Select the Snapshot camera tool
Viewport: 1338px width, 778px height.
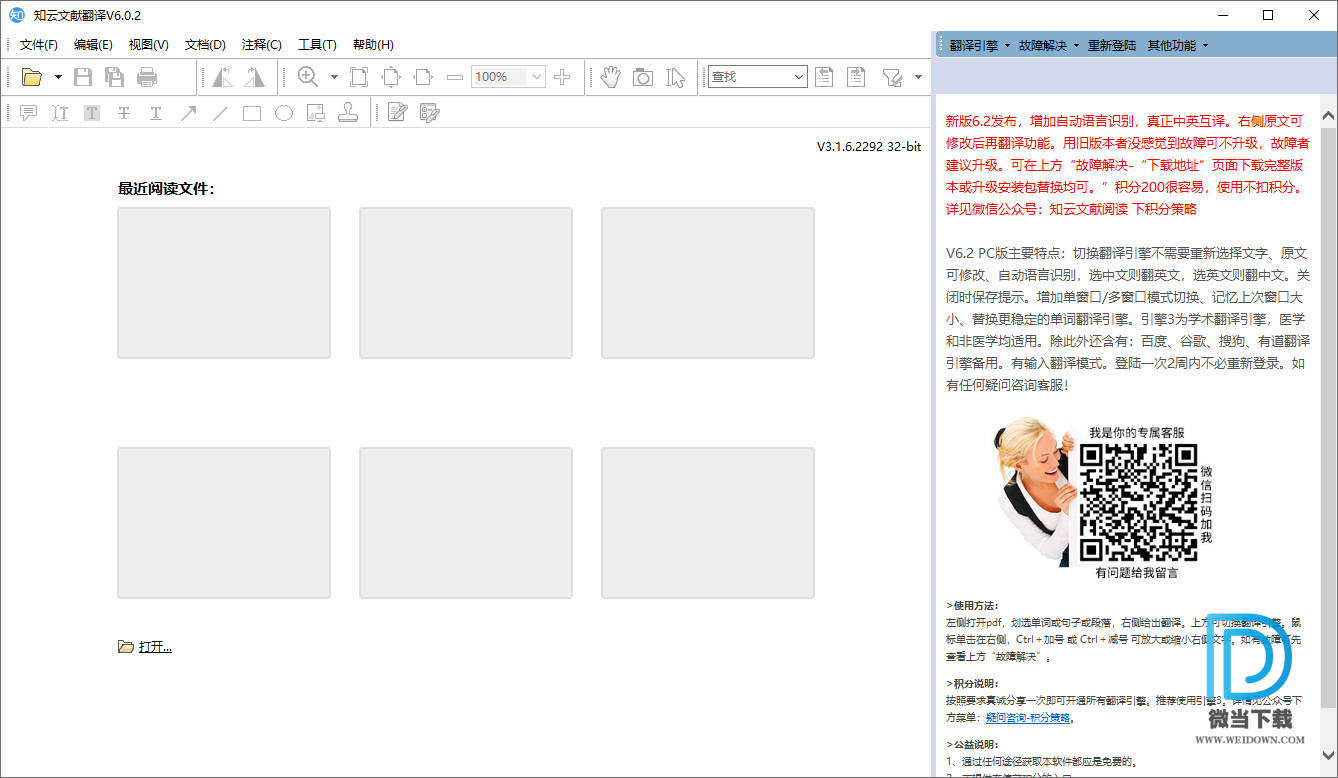(x=643, y=77)
